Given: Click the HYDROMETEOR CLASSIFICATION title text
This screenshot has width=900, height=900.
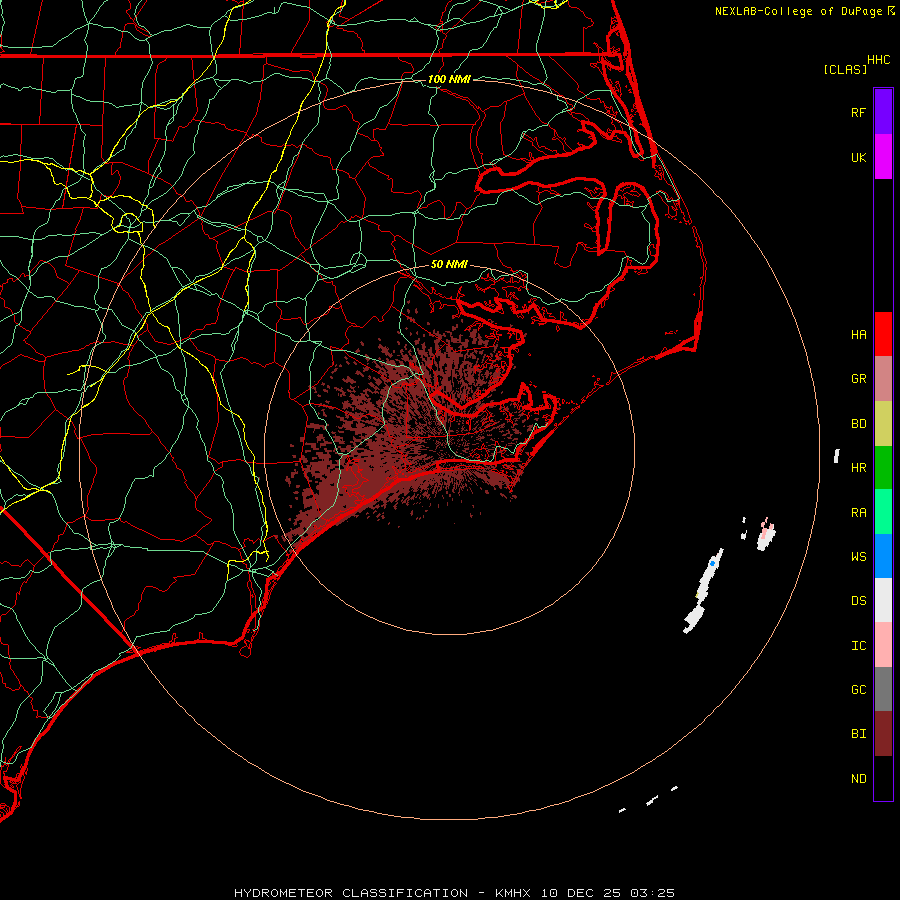Looking at the screenshot, I should pos(351,893).
